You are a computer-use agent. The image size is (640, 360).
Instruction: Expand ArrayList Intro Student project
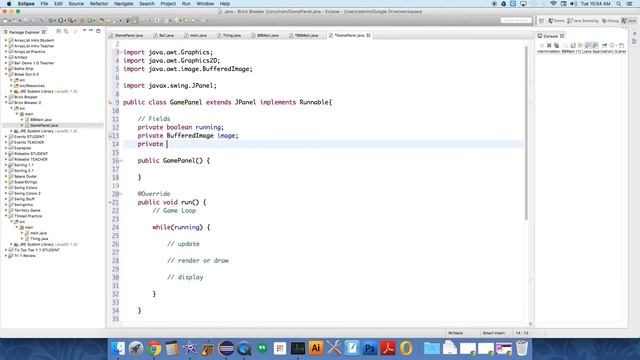[6, 40]
